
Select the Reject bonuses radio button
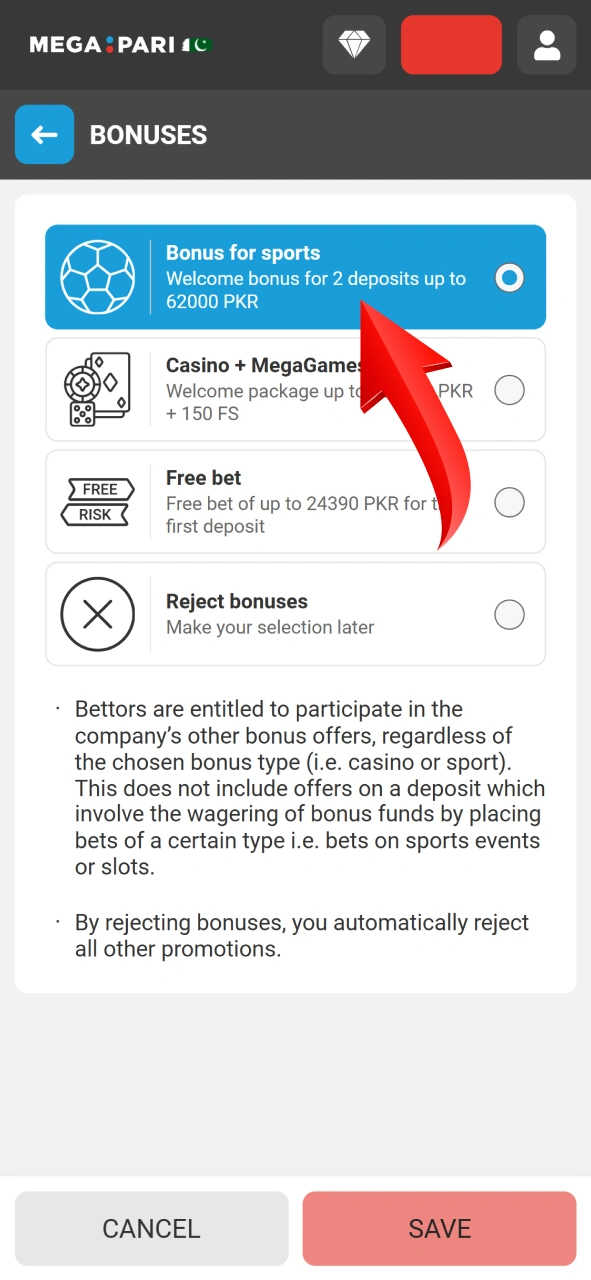509,614
